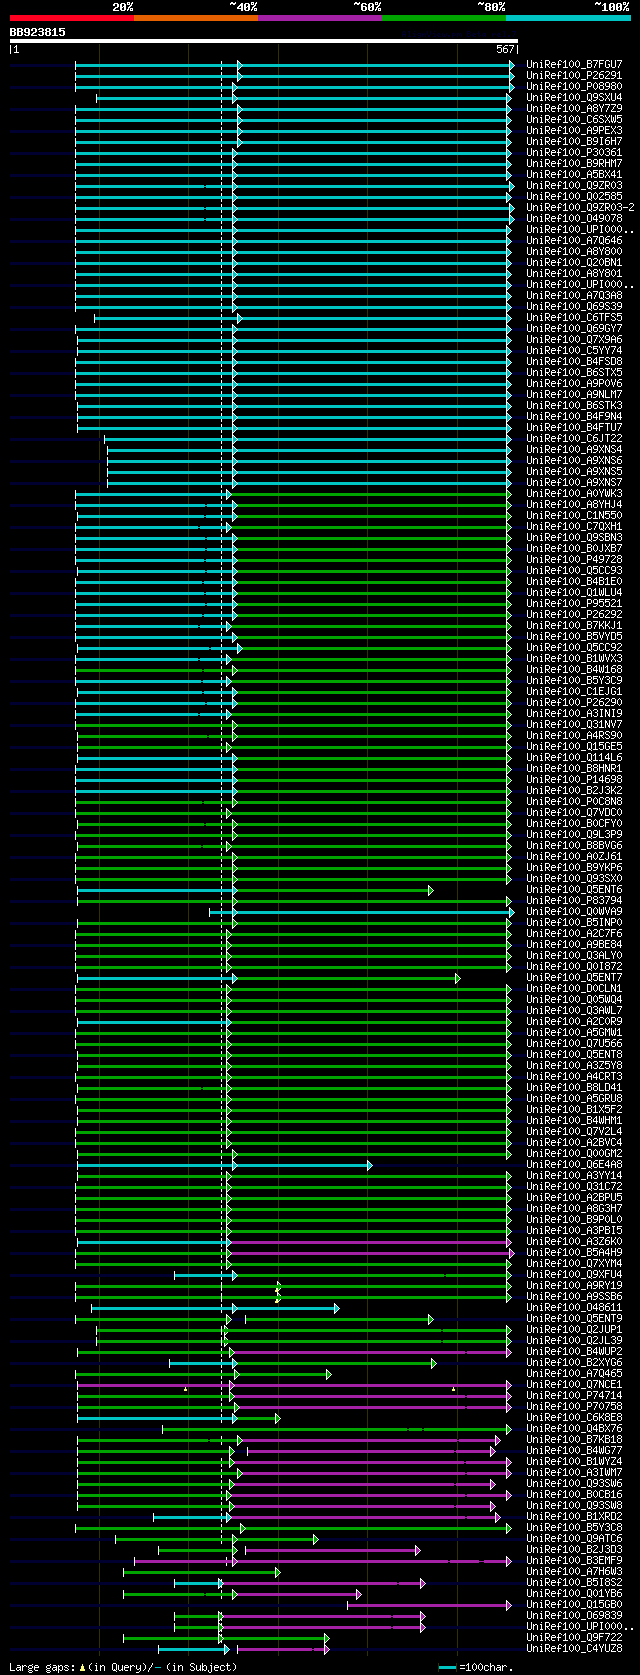Click label UniRef100_C6K8E8
Viewport: 640px width, 1675px height.
click(x=574, y=1417)
